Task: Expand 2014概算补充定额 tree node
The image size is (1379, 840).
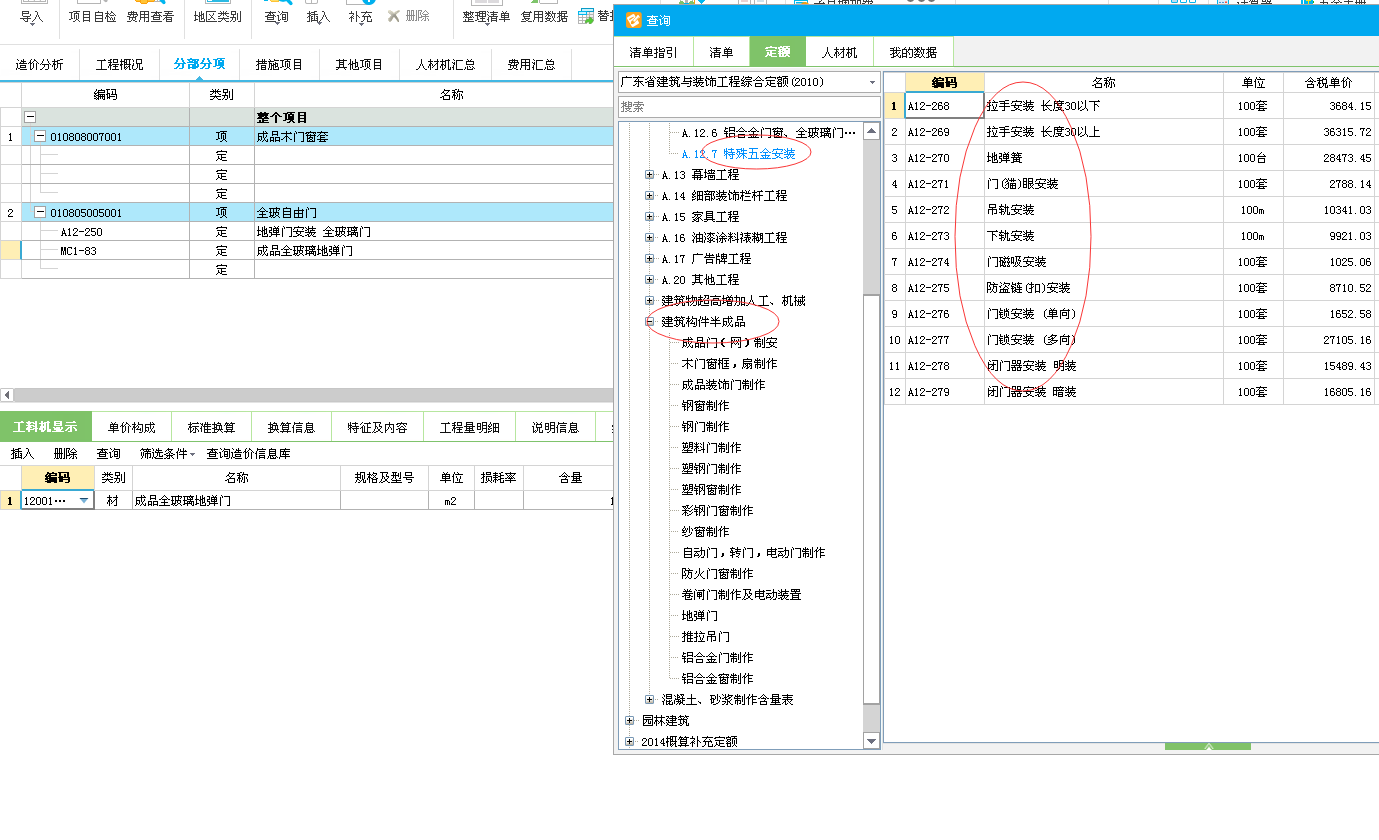Action: click(x=630, y=741)
